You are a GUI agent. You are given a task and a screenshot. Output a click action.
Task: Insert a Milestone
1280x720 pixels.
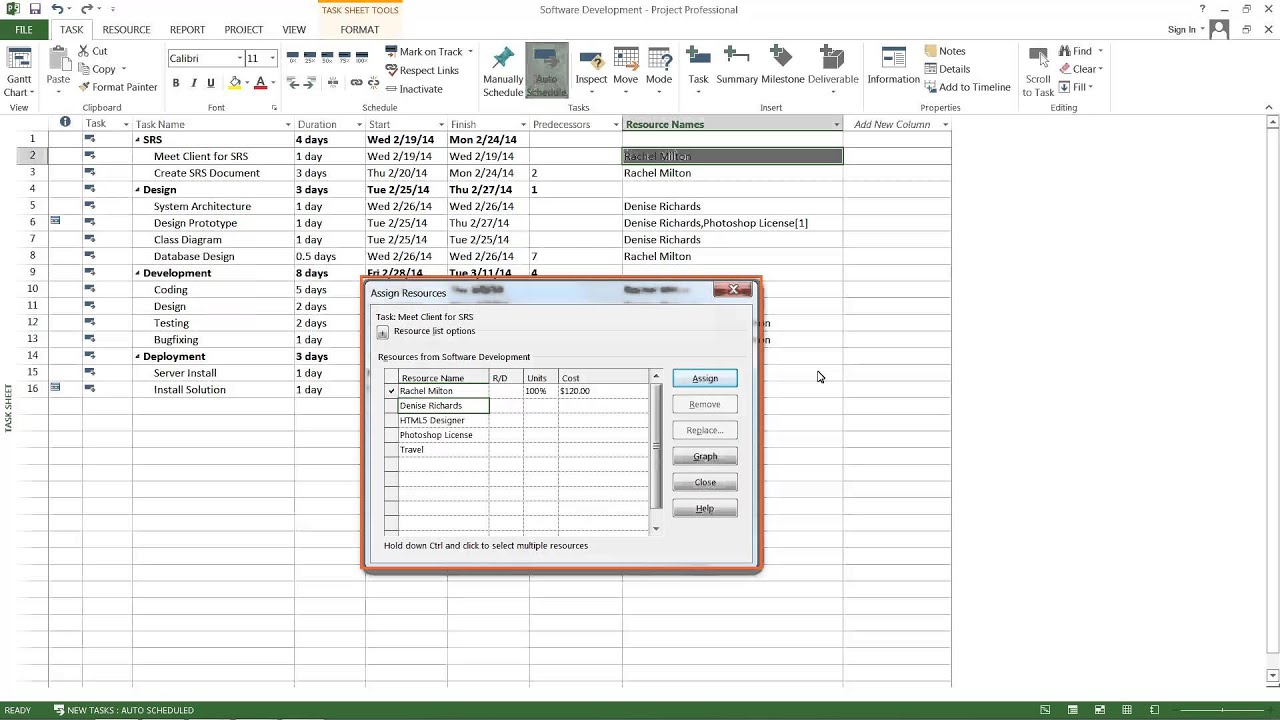pyautogui.click(x=783, y=66)
